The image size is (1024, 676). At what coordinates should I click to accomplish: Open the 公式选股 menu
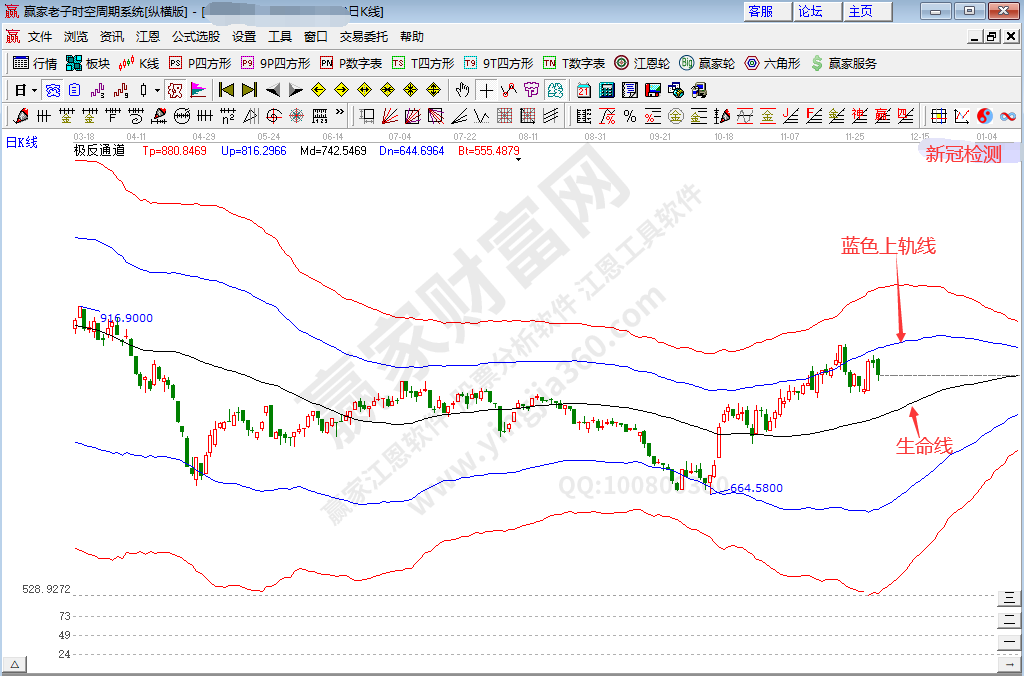[x=196, y=36]
